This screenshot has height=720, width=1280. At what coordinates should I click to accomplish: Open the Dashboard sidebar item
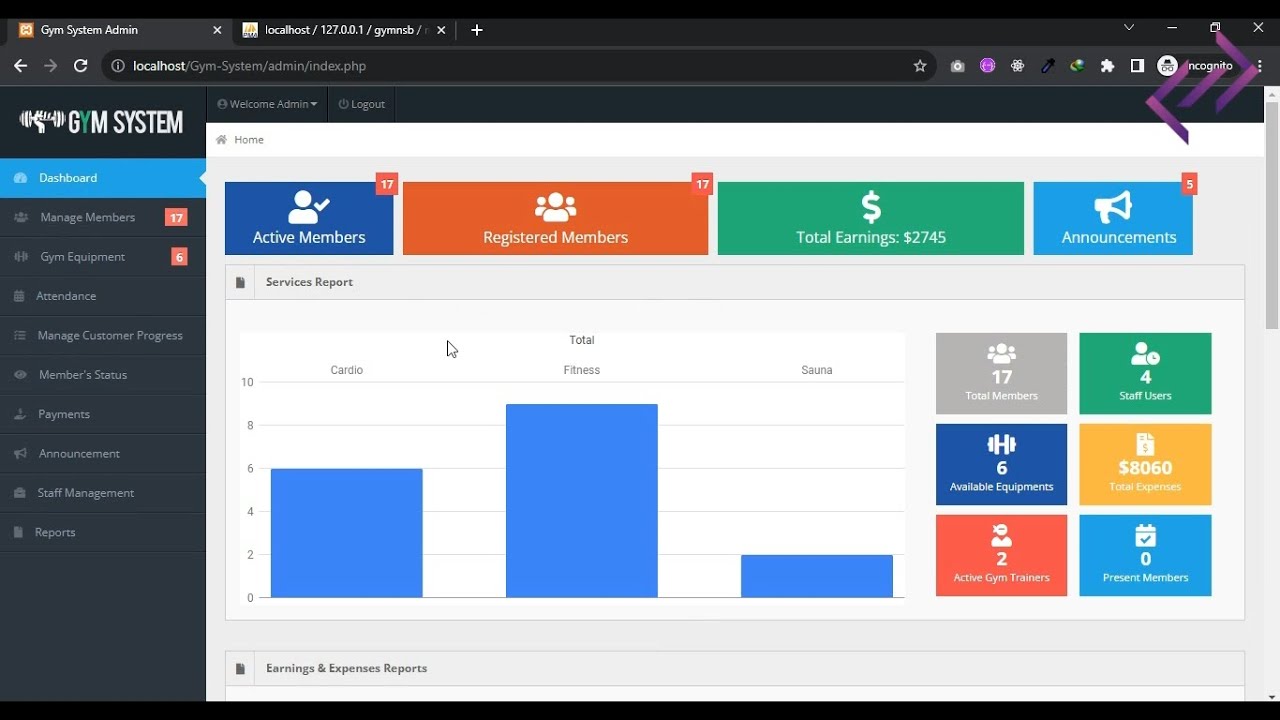point(103,178)
